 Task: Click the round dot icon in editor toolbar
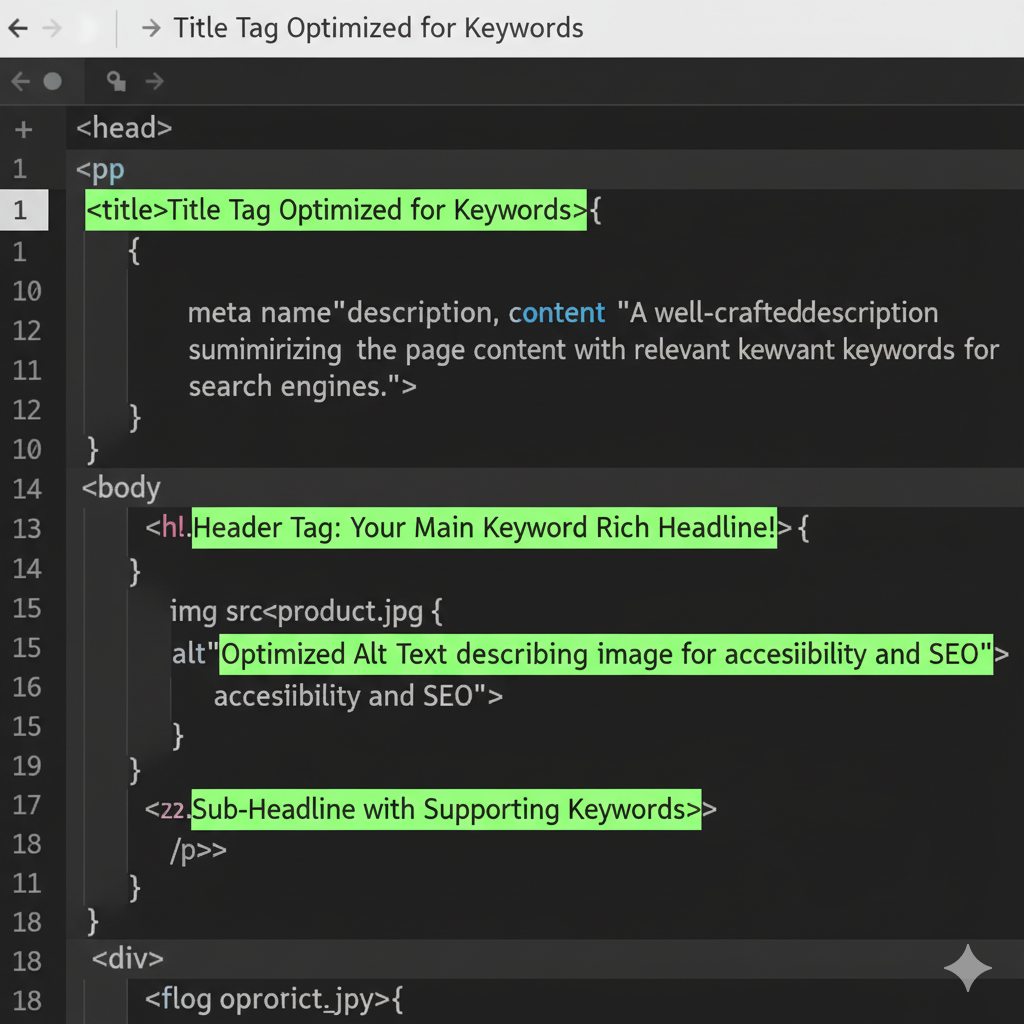52,81
